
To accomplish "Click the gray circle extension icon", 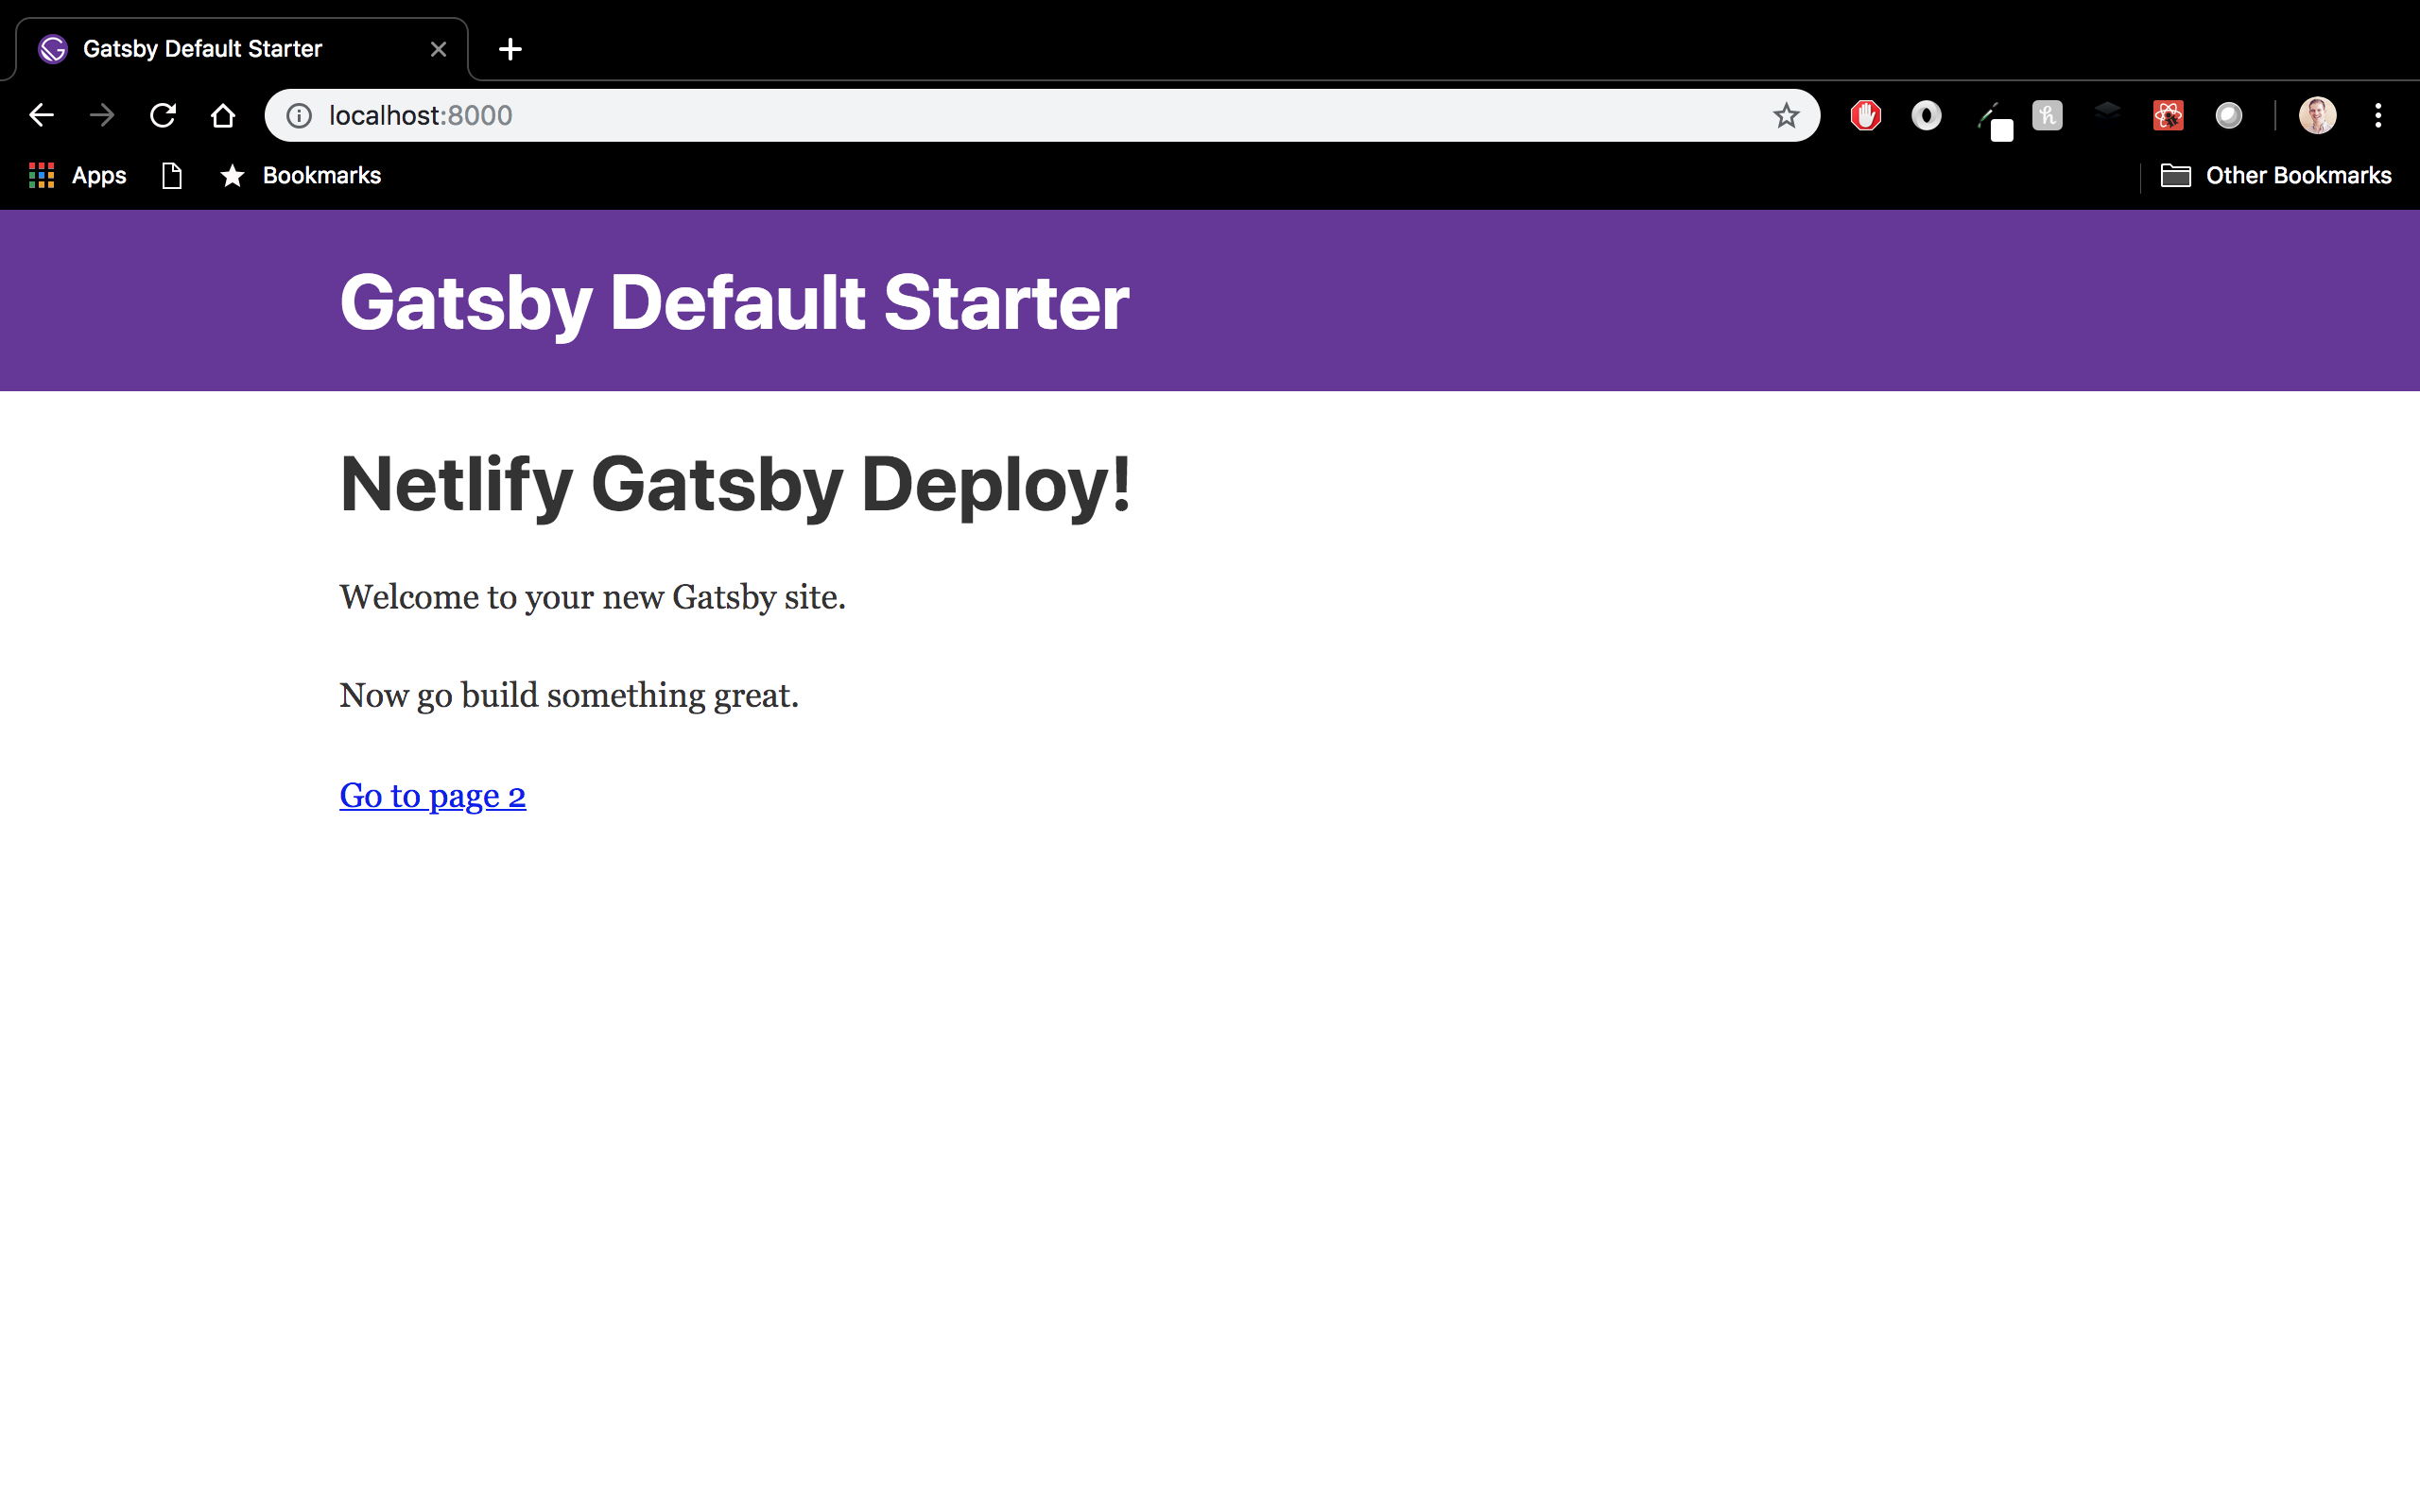I will pyautogui.click(x=2229, y=116).
